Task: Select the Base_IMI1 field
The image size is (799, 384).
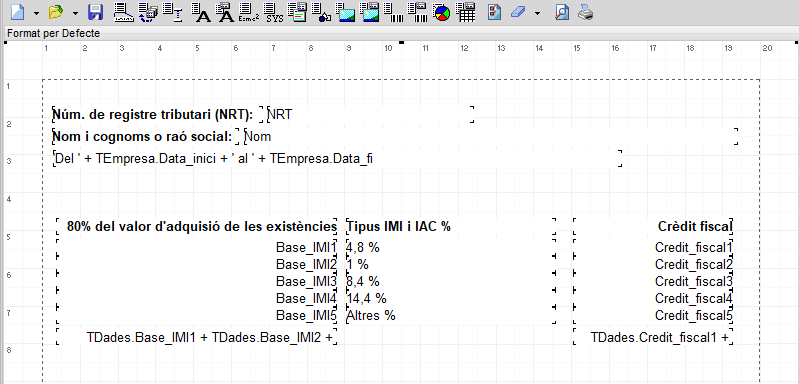Action: (197, 248)
